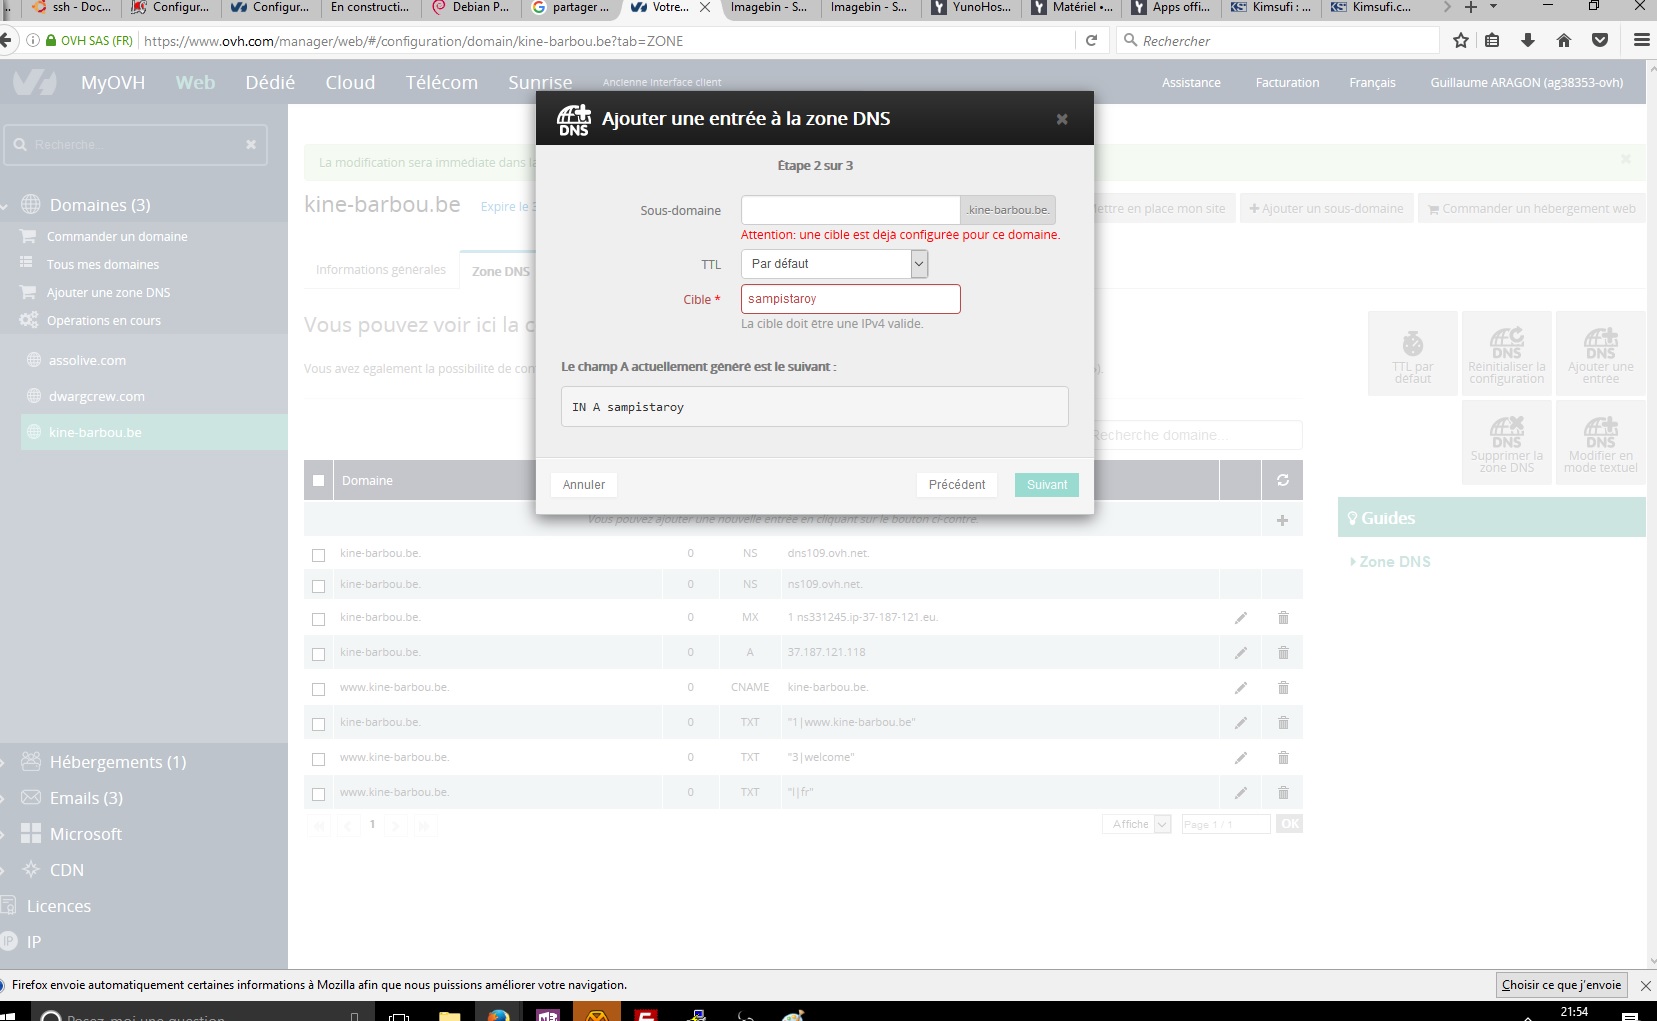
Task: Check the TXT "3|welcome" row
Action: 318,759
